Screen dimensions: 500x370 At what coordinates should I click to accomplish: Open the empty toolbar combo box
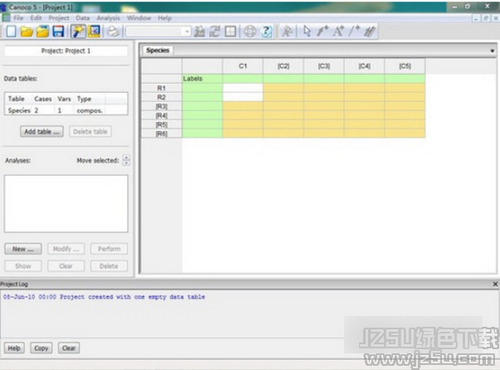pyautogui.click(x=158, y=32)
